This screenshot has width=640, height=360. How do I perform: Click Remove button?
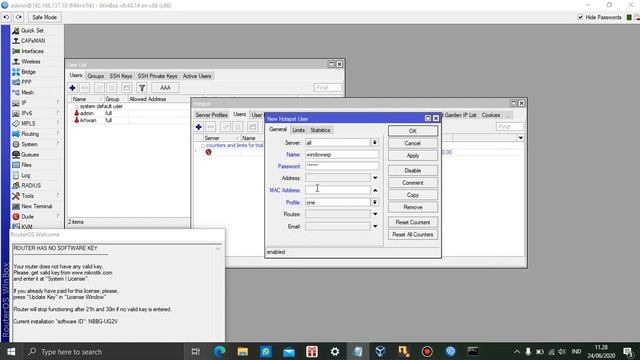click(x=413, y=207)
